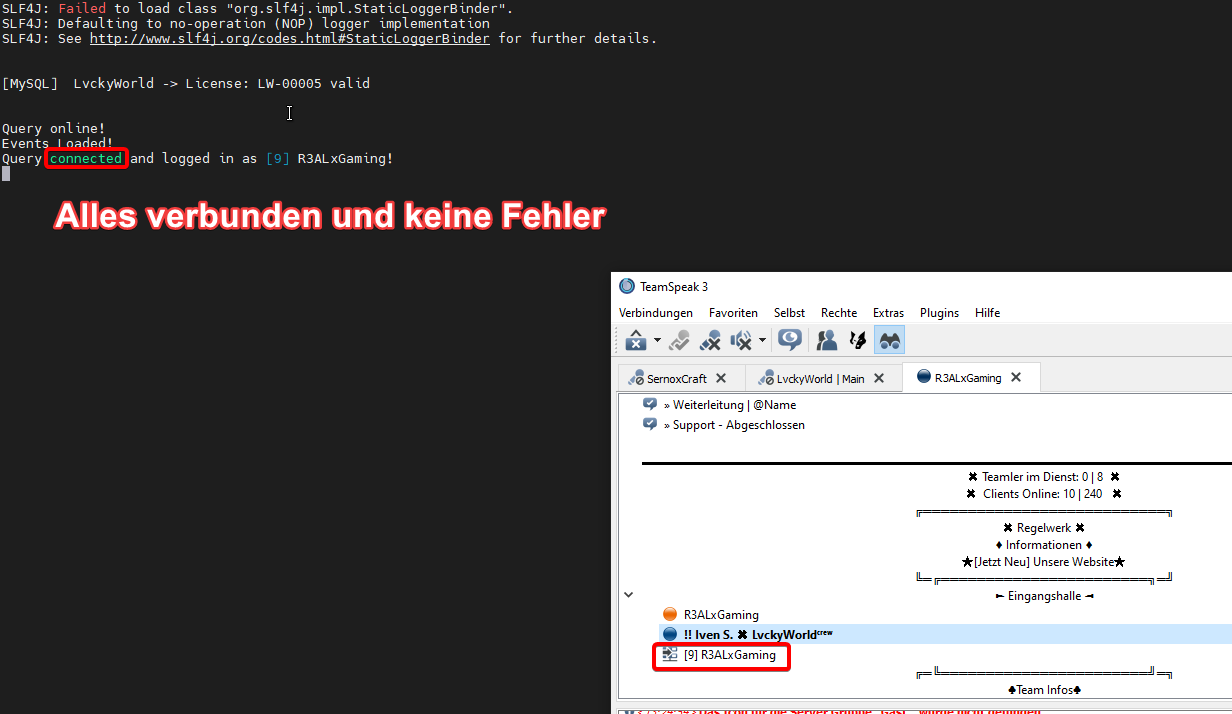Image resolution: width=1232 pixels, height=714 pixels.
Task: Toggle the microphone mute toolbar icon
Action: point(710,341)
